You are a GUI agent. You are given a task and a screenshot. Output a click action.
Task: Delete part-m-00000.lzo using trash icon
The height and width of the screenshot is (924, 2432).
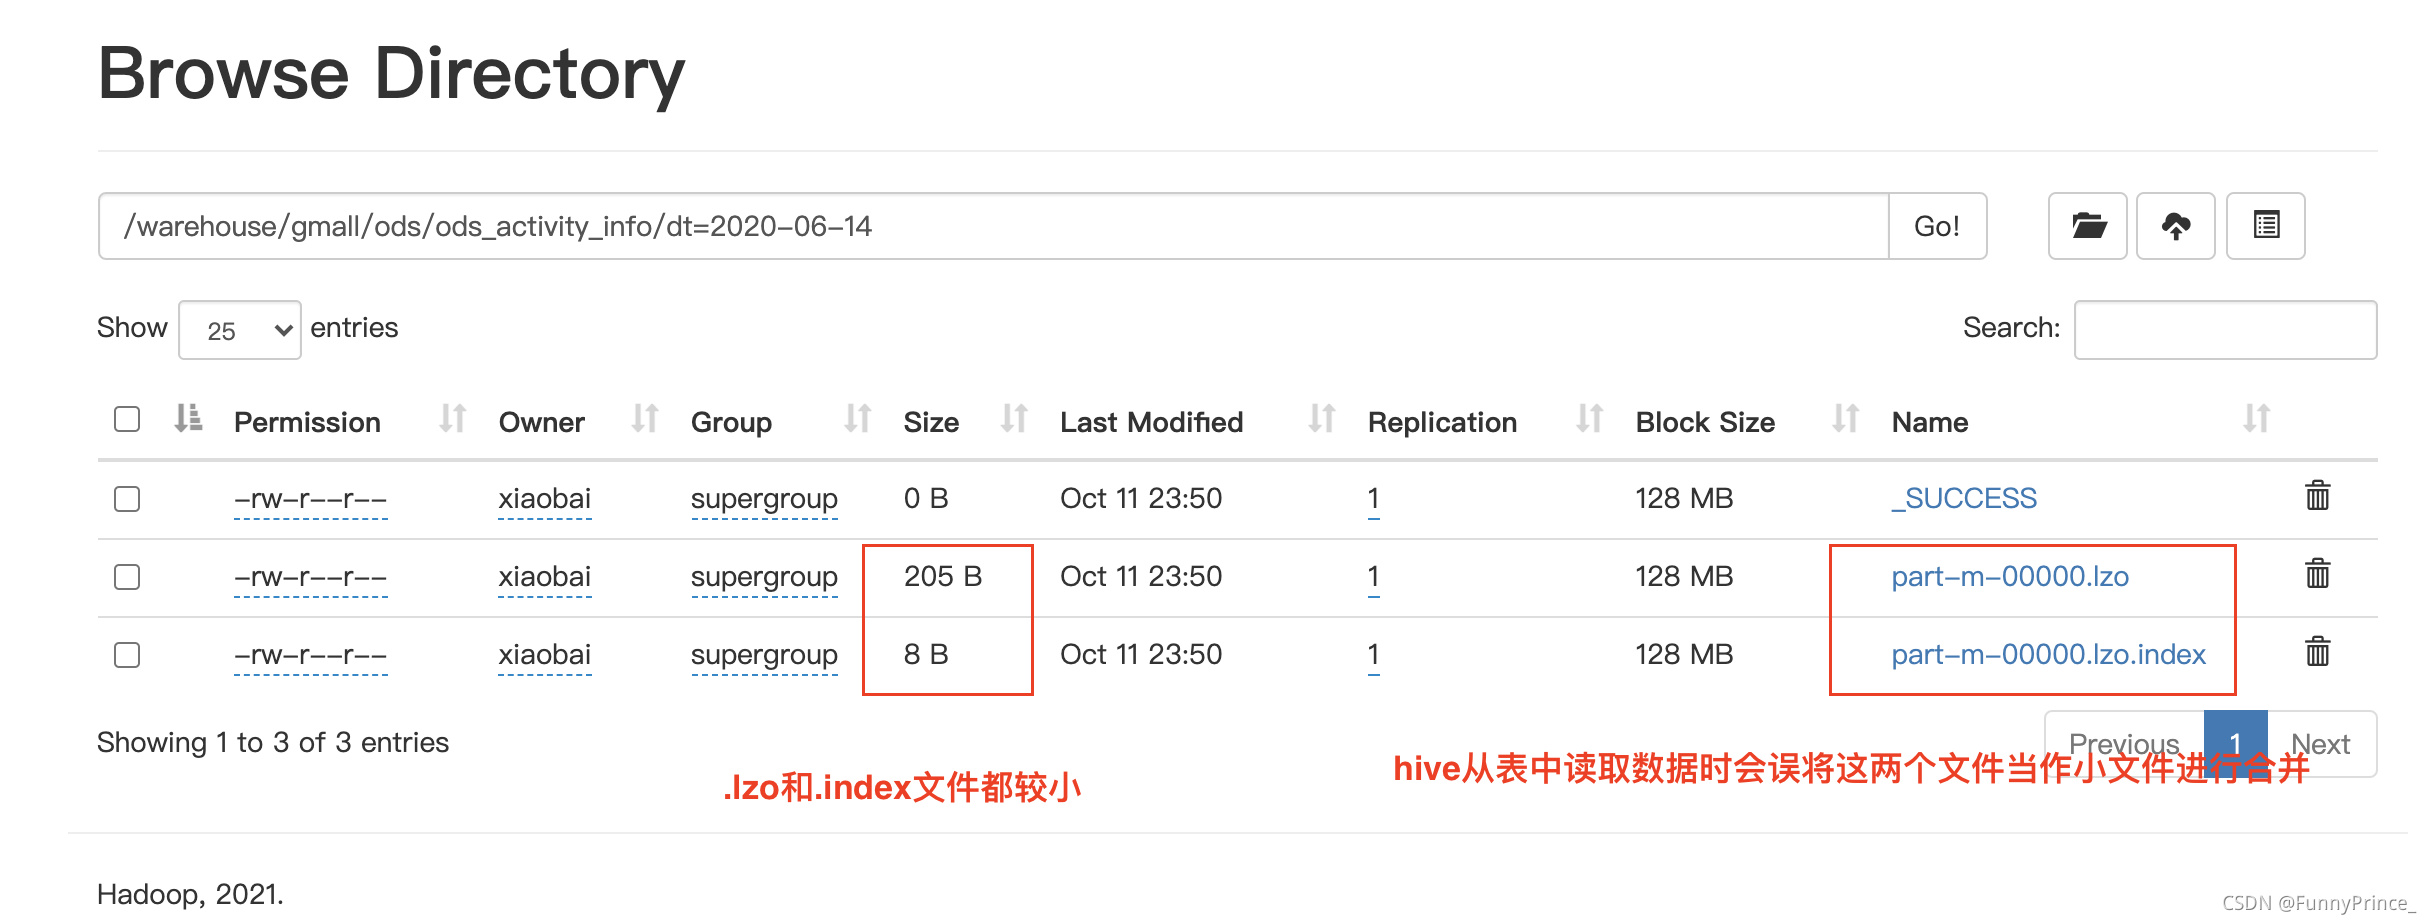(2318, 574)
